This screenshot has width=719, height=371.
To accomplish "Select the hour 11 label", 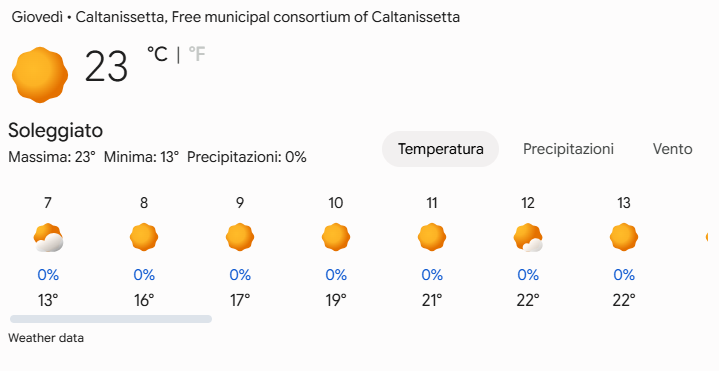I will pyautogui.click(x=432, y=203).
